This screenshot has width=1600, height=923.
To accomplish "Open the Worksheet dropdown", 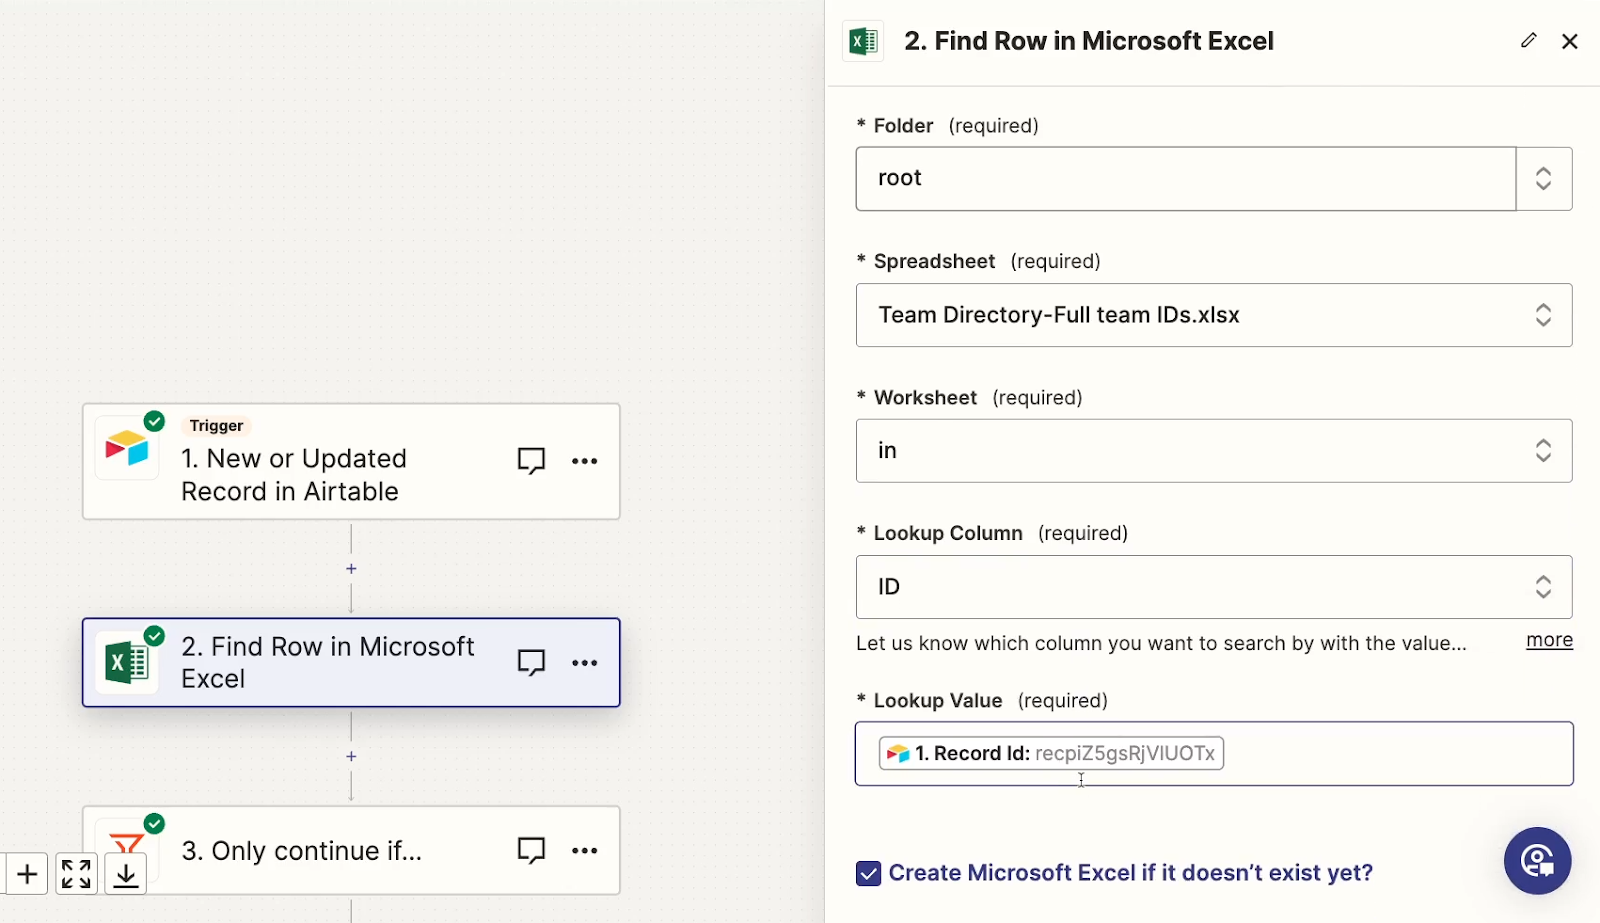I will click(x=1214, y=451).
